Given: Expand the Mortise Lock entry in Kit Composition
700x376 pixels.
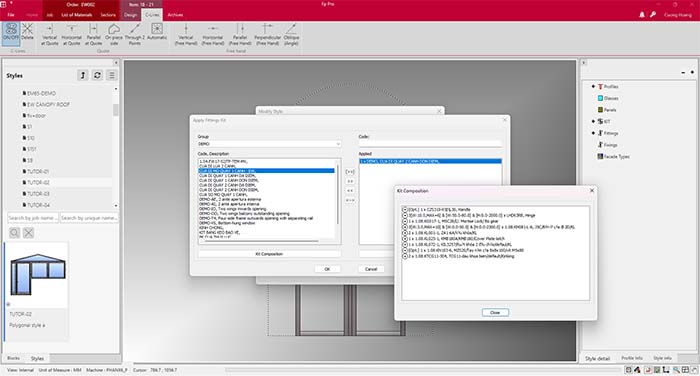Looking at the screenshot, I should (405, 221).
